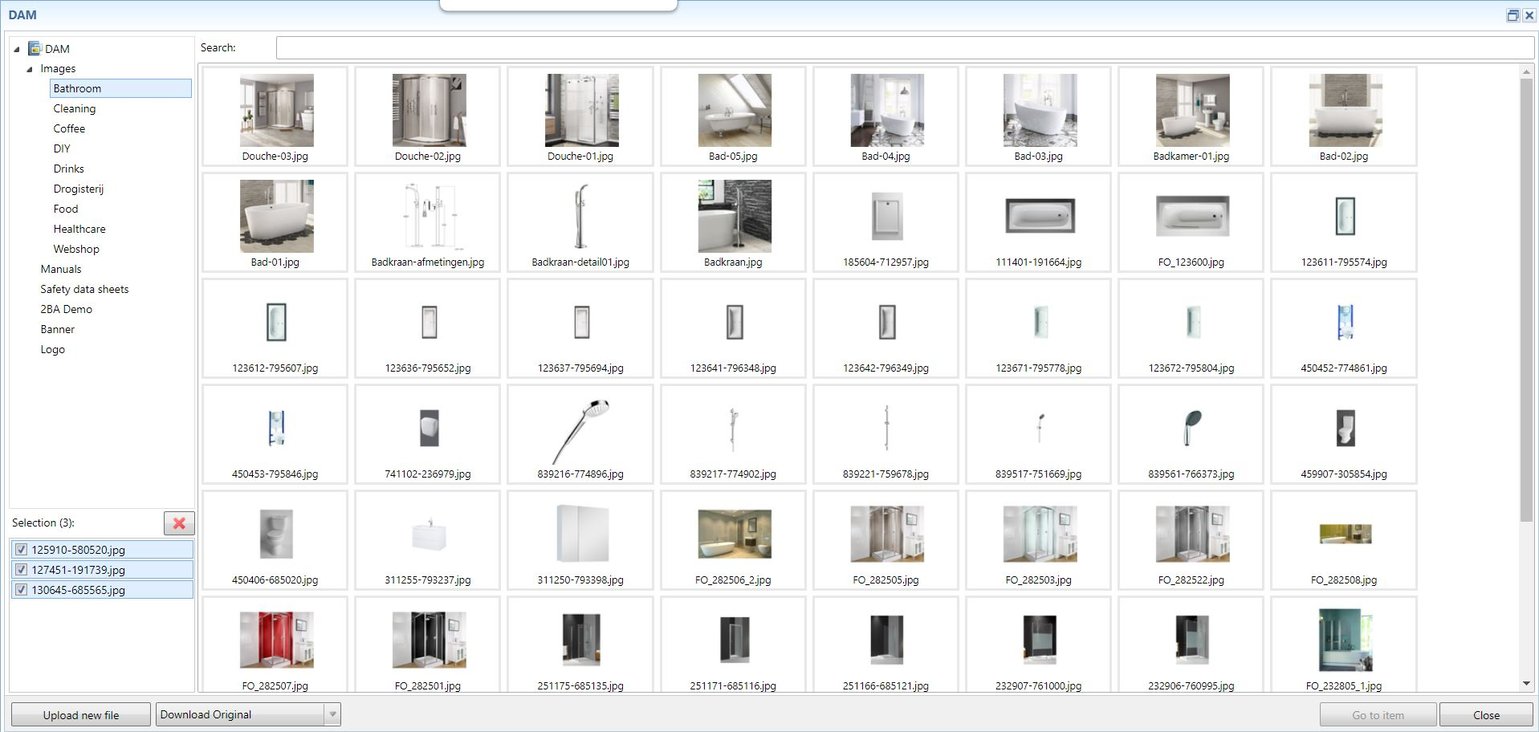The height and width of the screenshot is (732, 1539).
Task: Collapse the DAM root tree node
Action: (x=17, y=49)
